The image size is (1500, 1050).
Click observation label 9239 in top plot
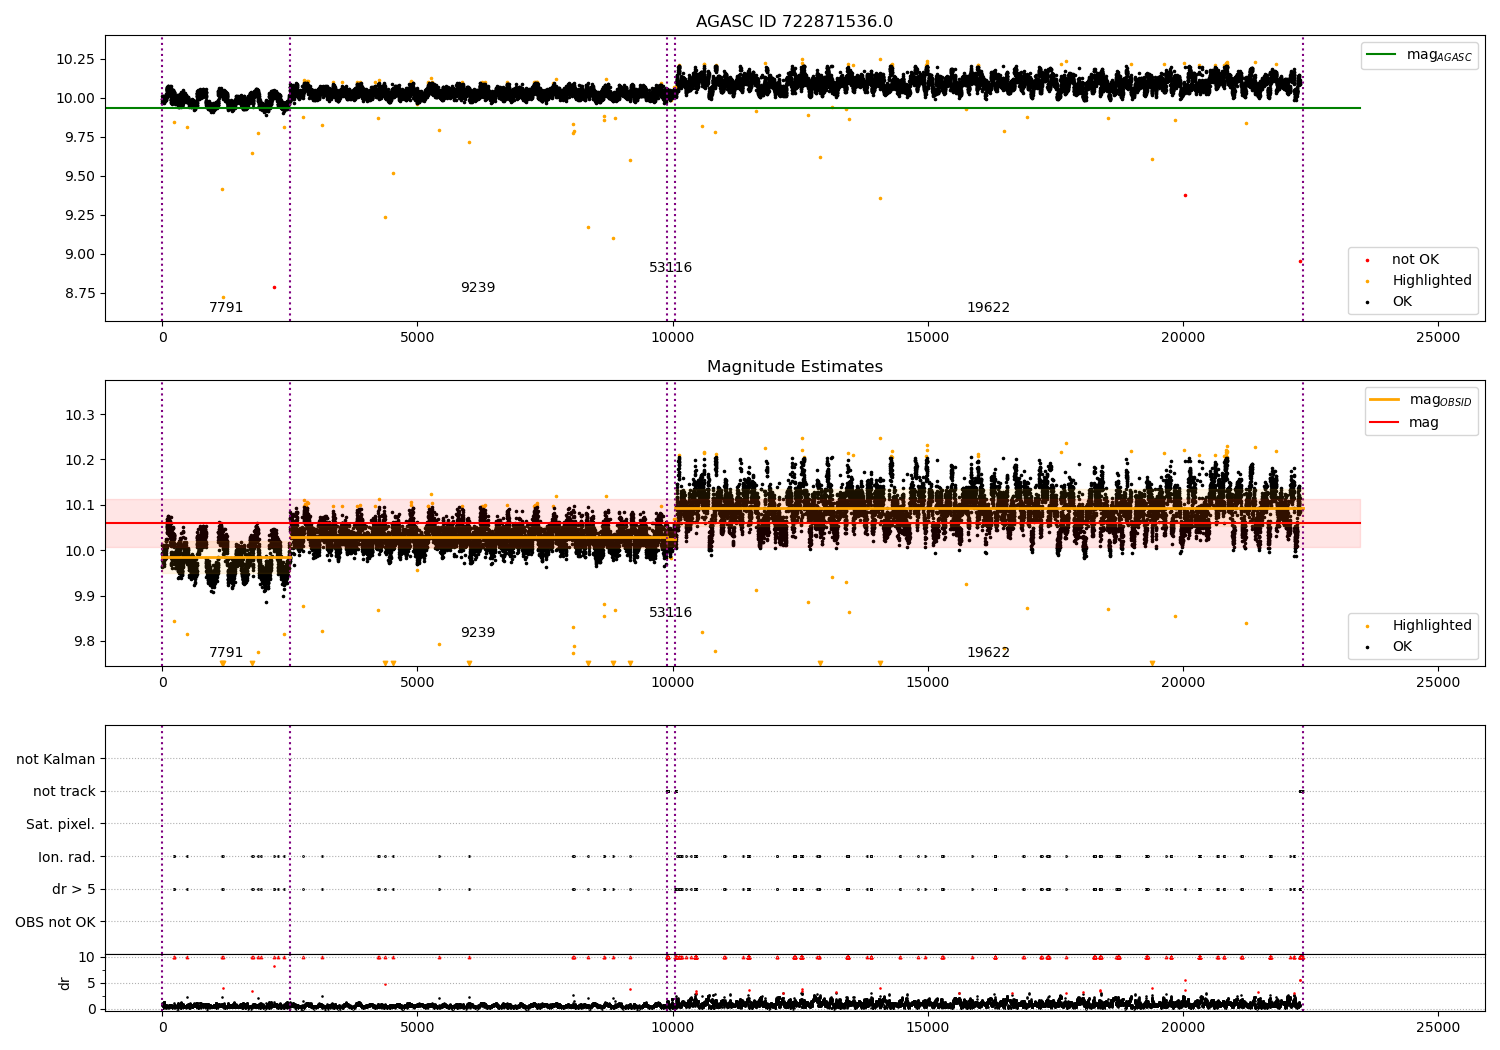click(x=478, y=288)
